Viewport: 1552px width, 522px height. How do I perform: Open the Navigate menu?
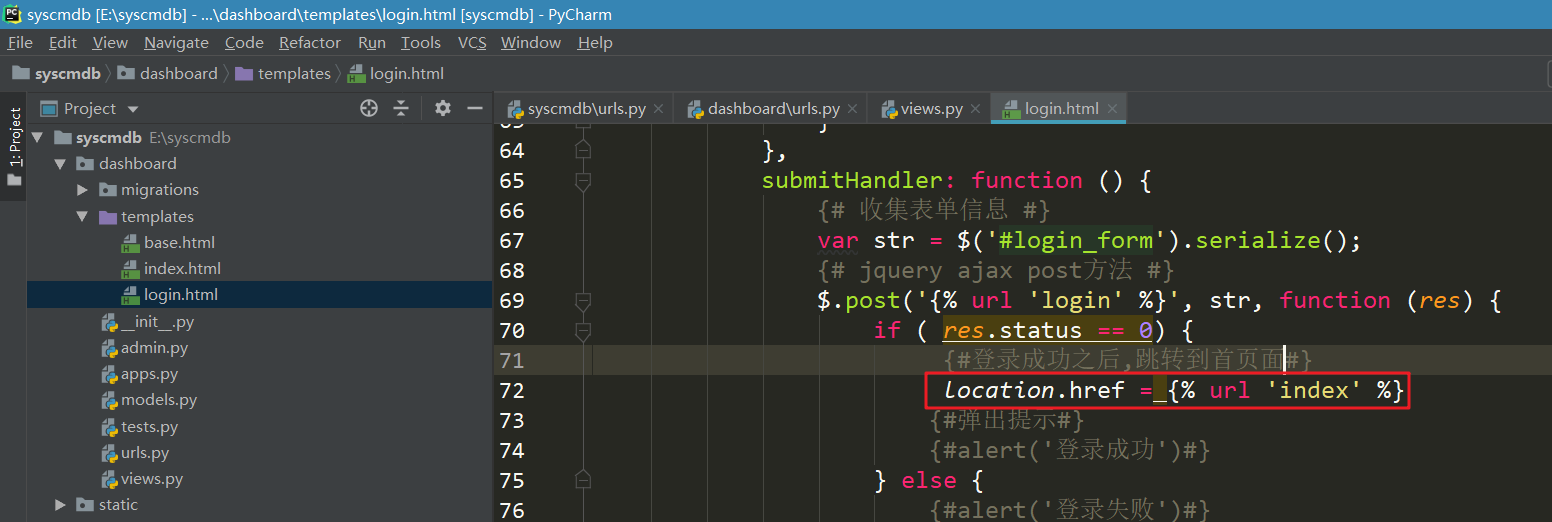click(176, 42)
